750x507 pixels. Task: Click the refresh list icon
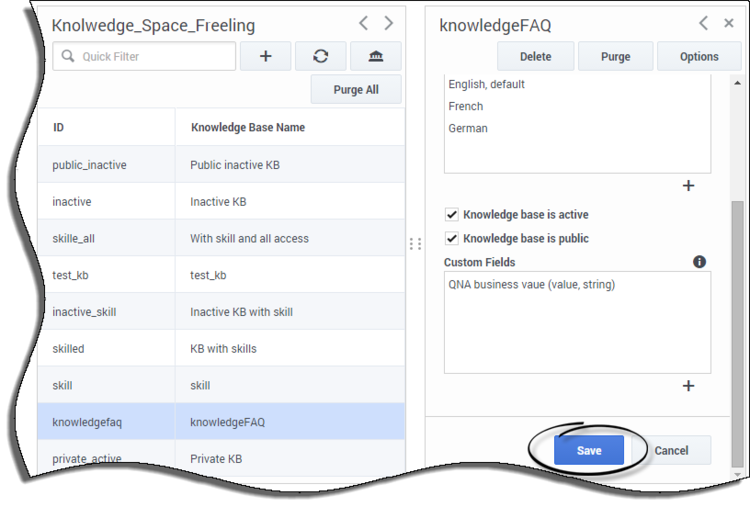click(x=320, y=56)
